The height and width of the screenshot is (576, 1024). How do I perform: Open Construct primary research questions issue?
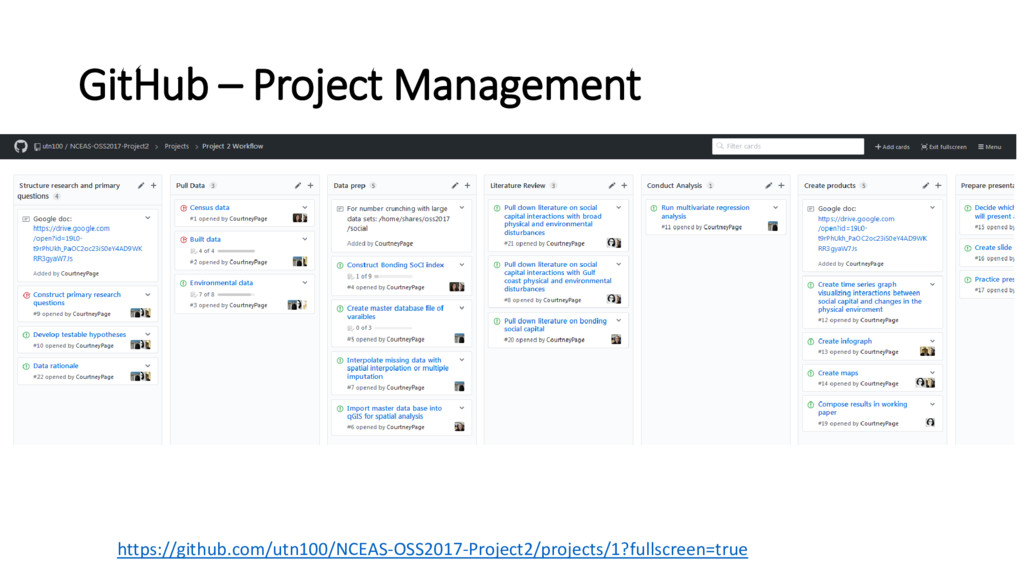coord(77,298)
